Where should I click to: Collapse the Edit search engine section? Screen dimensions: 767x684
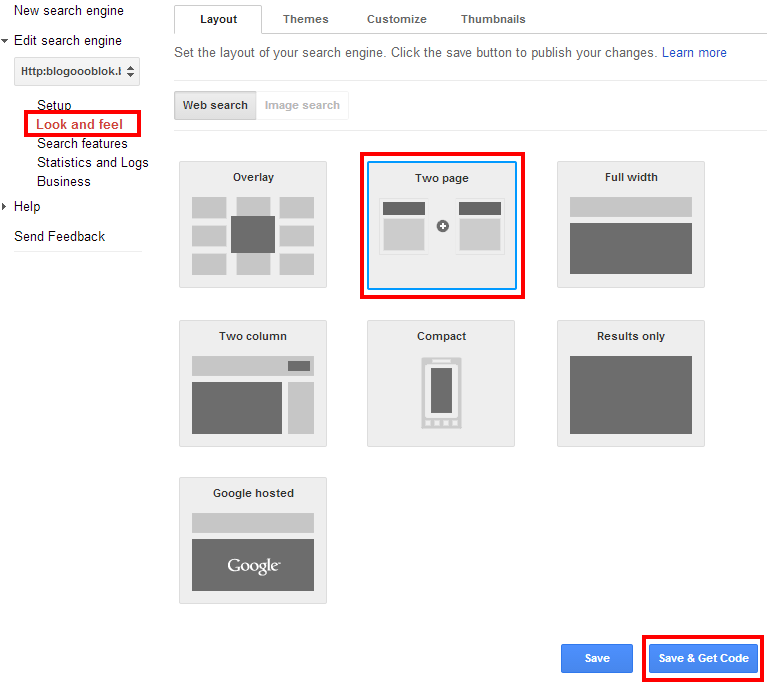pos(5,41)
